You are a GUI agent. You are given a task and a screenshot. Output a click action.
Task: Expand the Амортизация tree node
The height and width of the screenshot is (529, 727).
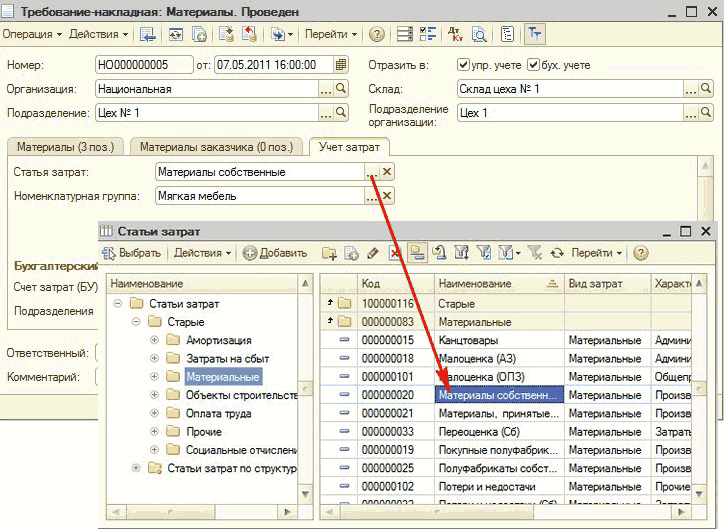click(155, 341)
